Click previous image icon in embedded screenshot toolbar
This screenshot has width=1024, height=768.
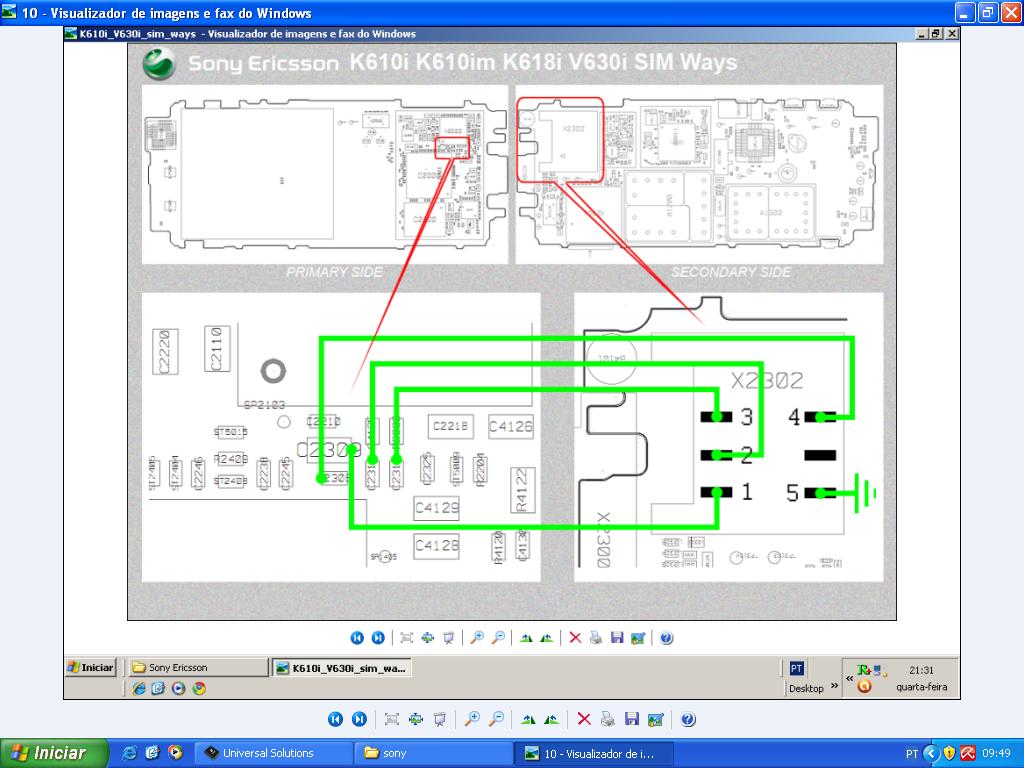(357, 637)
